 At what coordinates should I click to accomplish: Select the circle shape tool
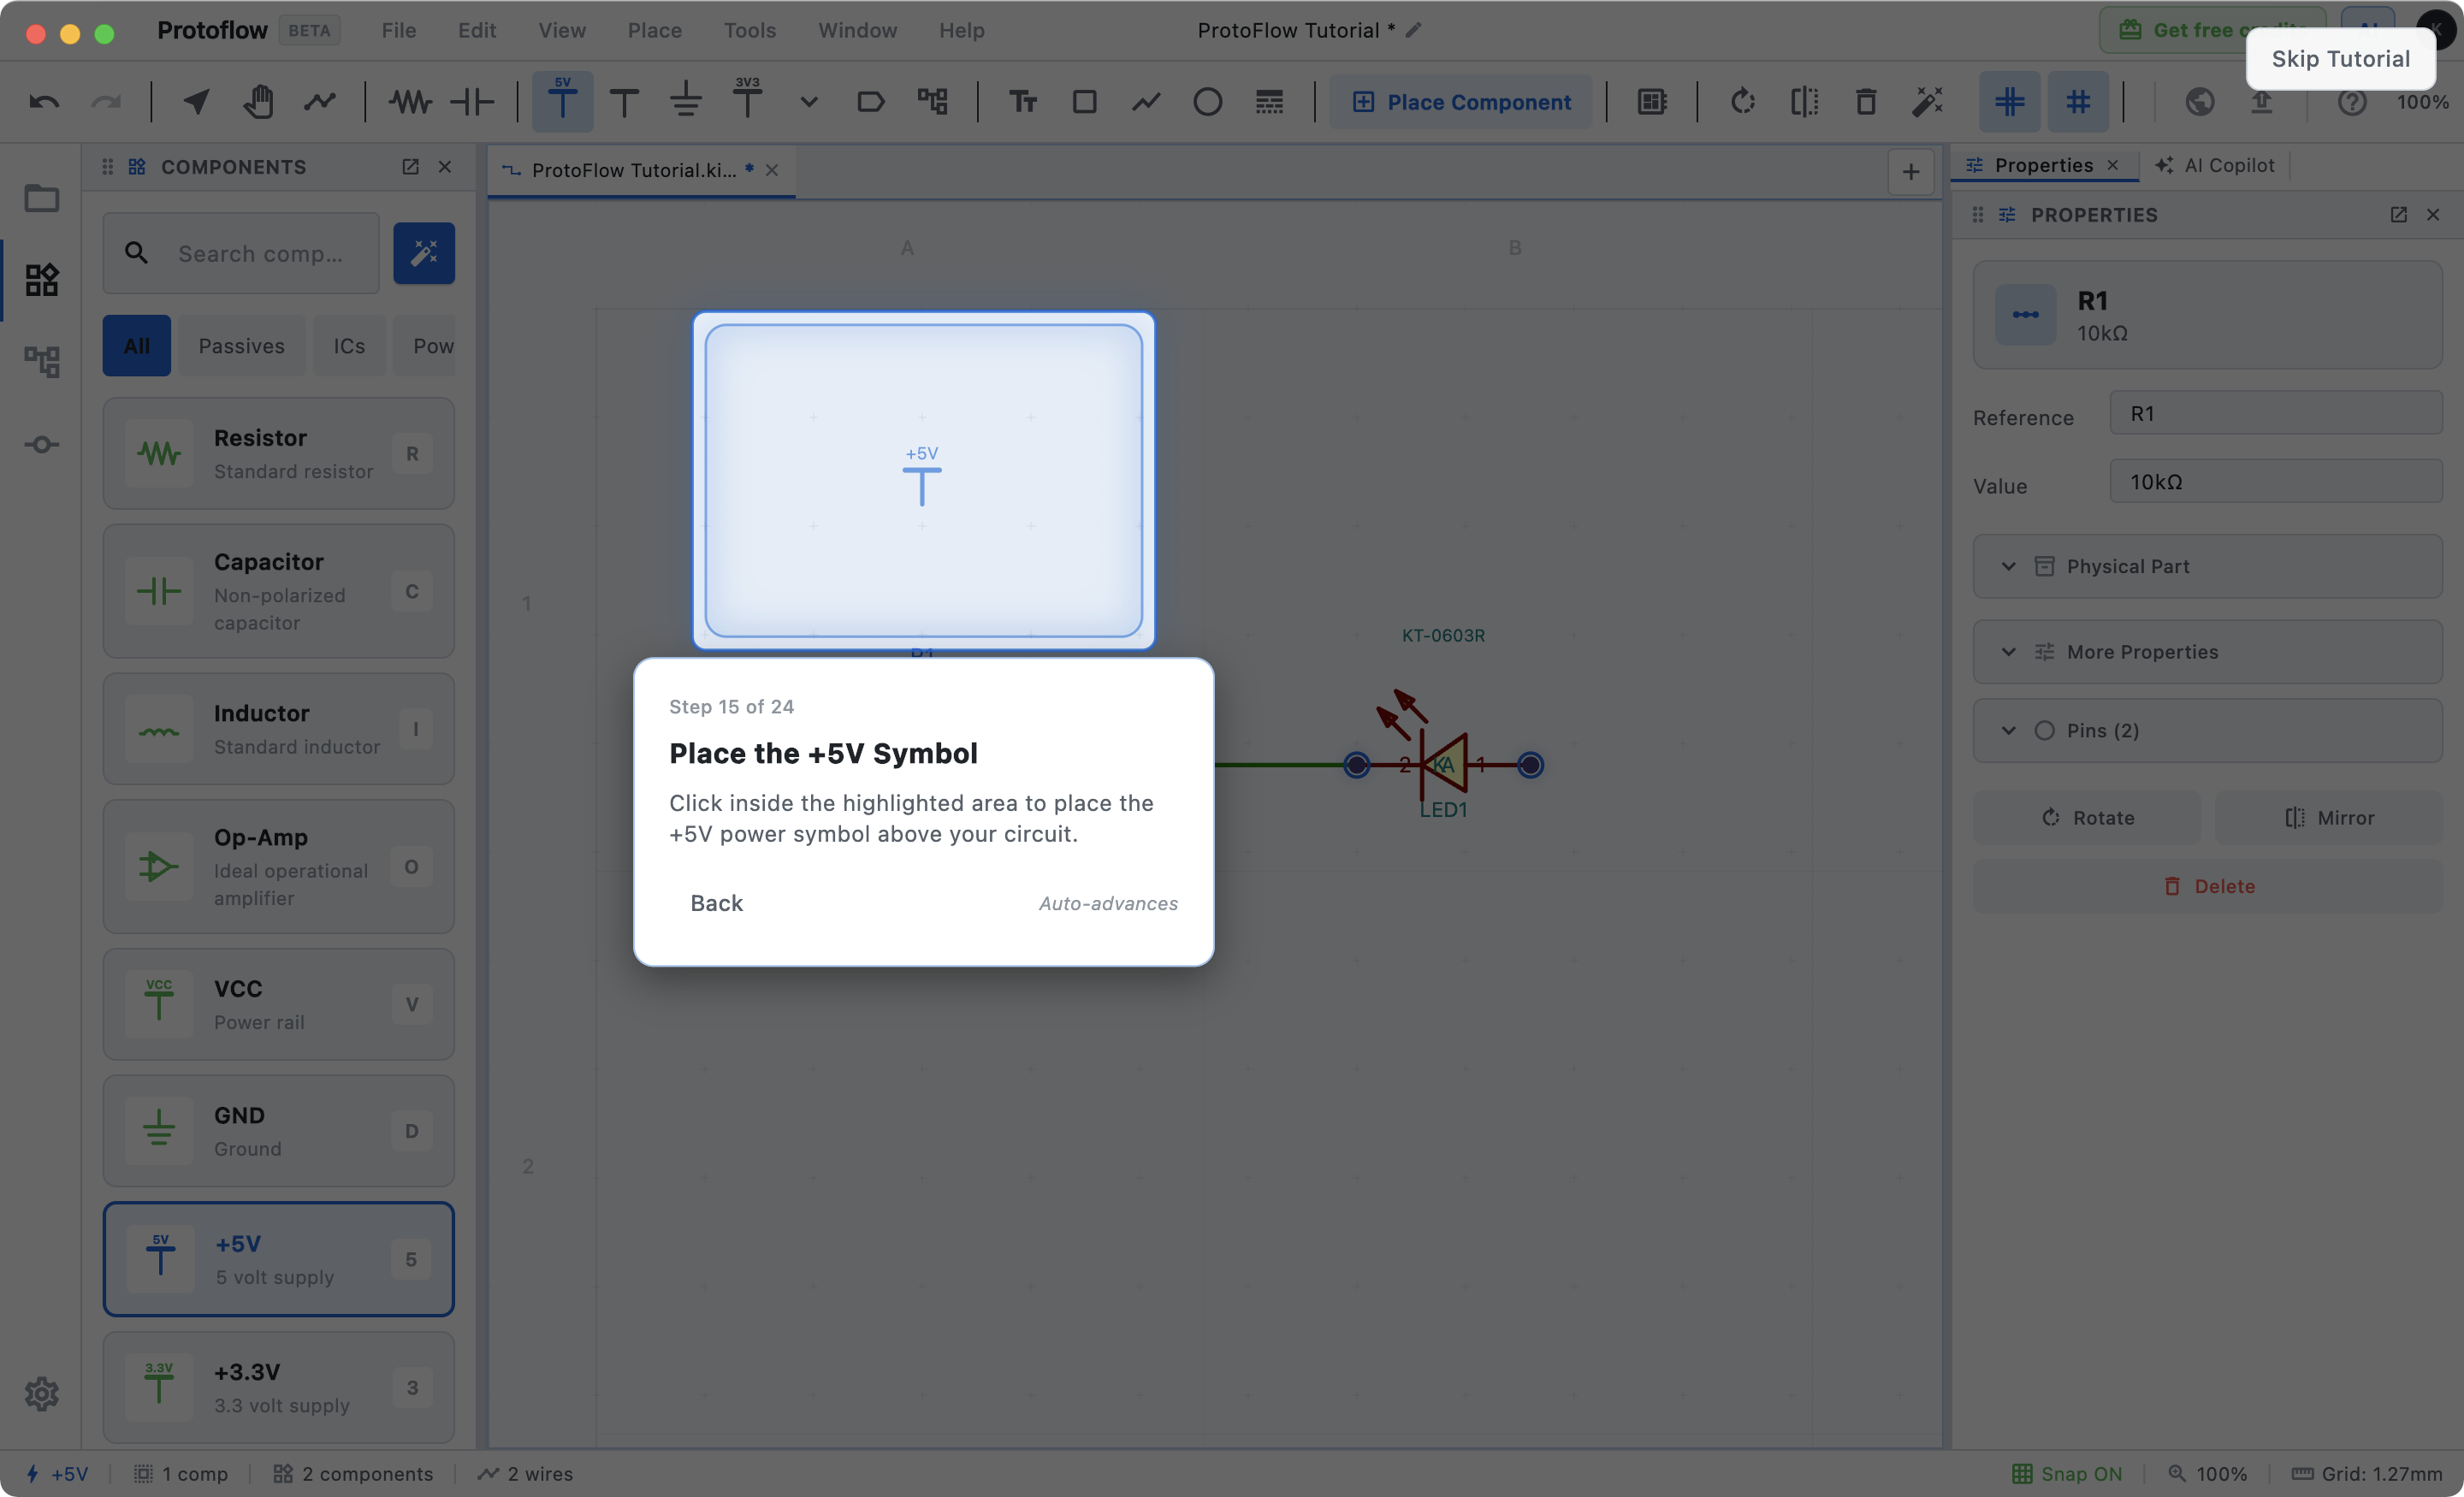pos(1207,101)
